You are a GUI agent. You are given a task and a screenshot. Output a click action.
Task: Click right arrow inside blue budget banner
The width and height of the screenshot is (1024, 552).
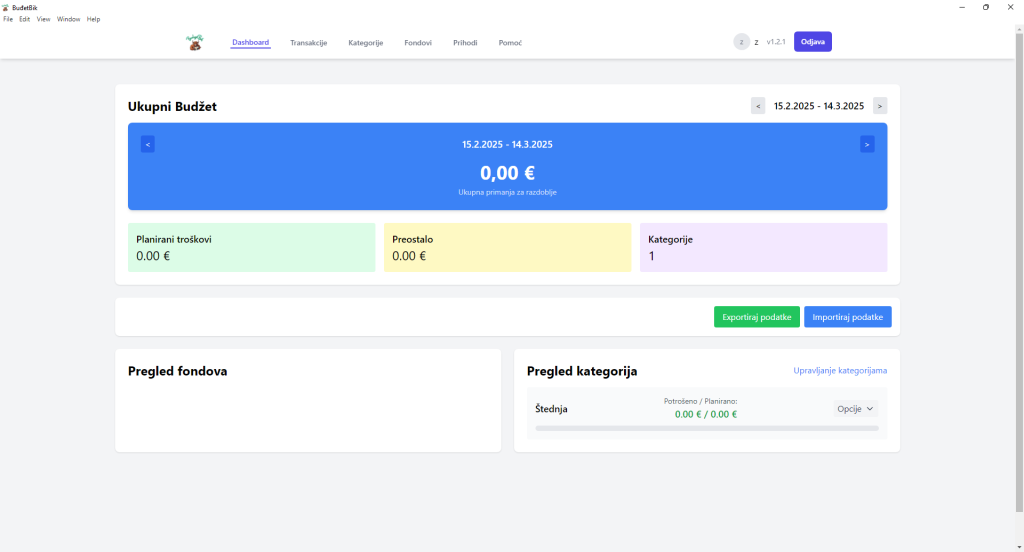point(867,144)
